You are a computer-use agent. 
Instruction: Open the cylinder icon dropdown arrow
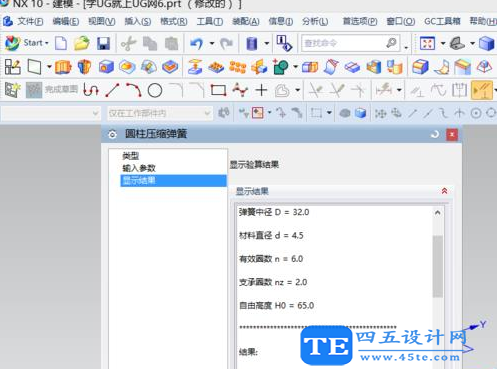[267, 43]
